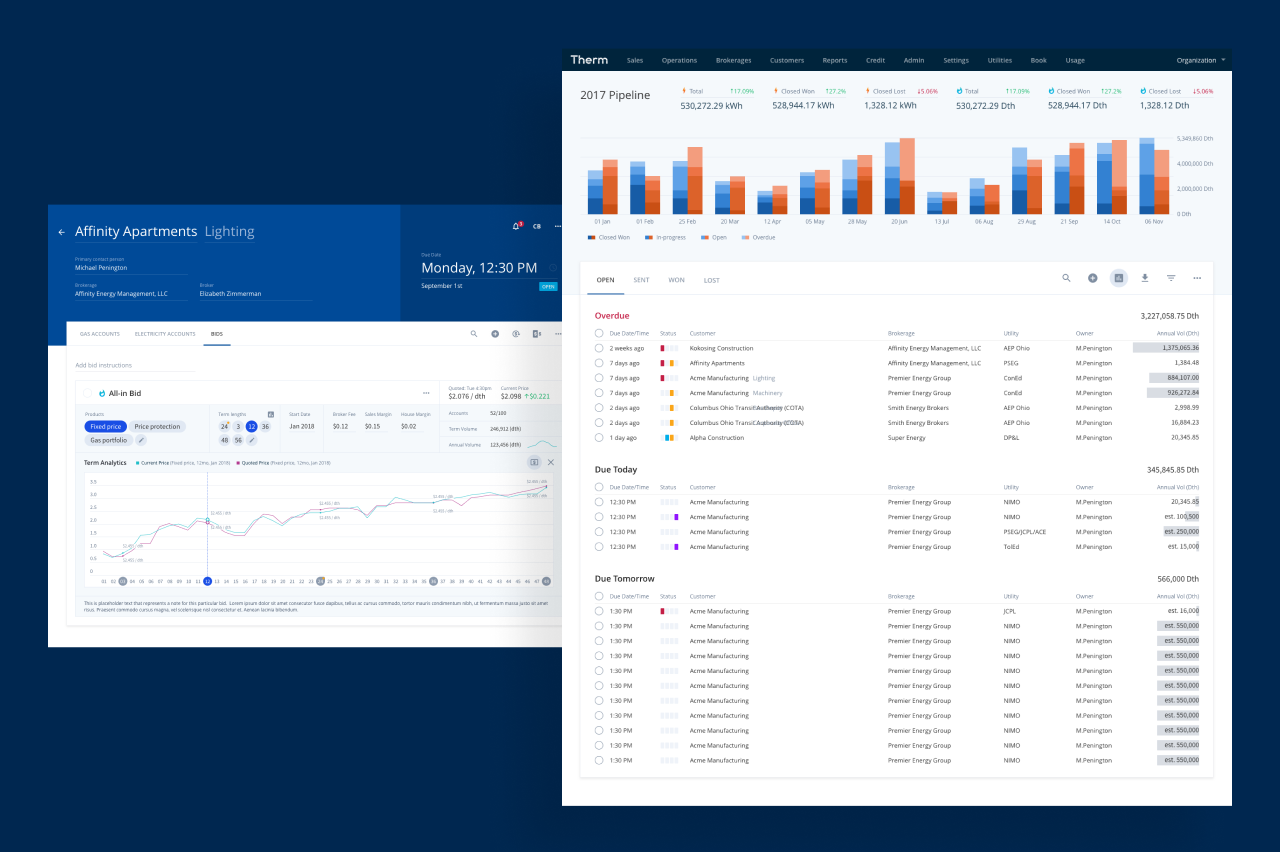Viewport: 1280px width, 852px height.
Task: Close the Term Analytics panel
Action: coord(550,462)
